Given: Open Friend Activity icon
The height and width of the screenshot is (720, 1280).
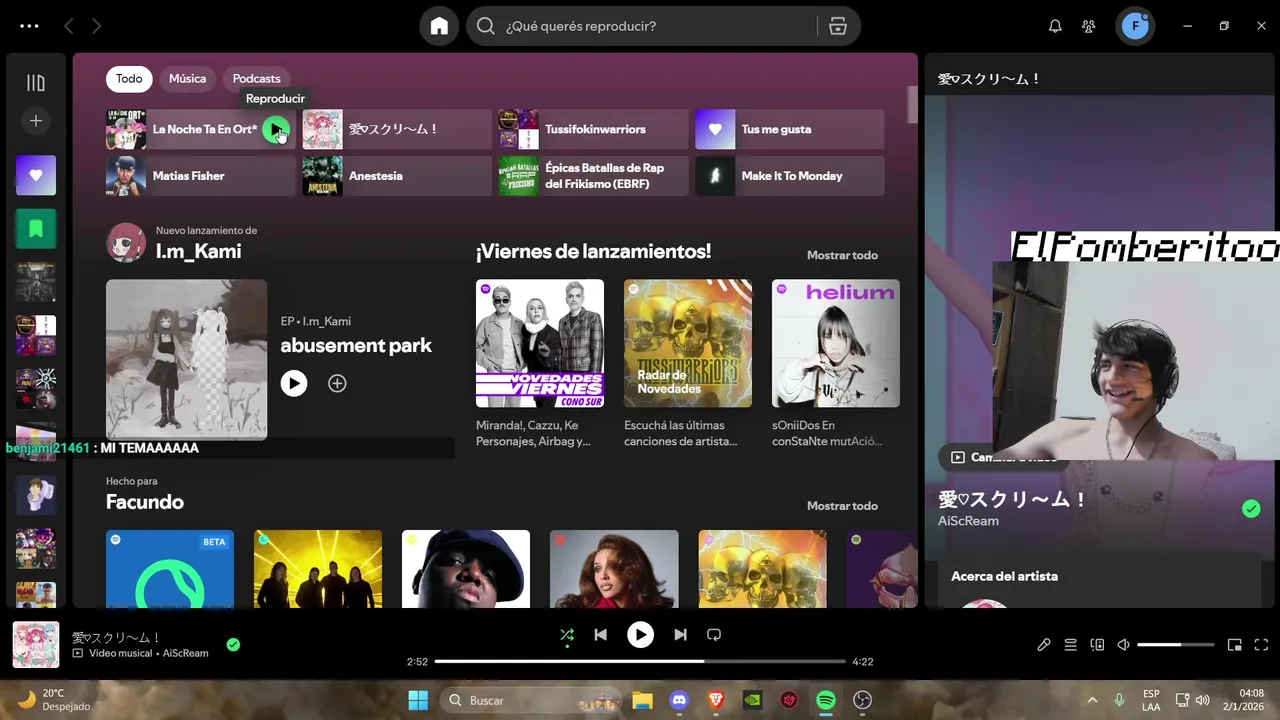Looking at the screenshot, I should (1089, 26).
